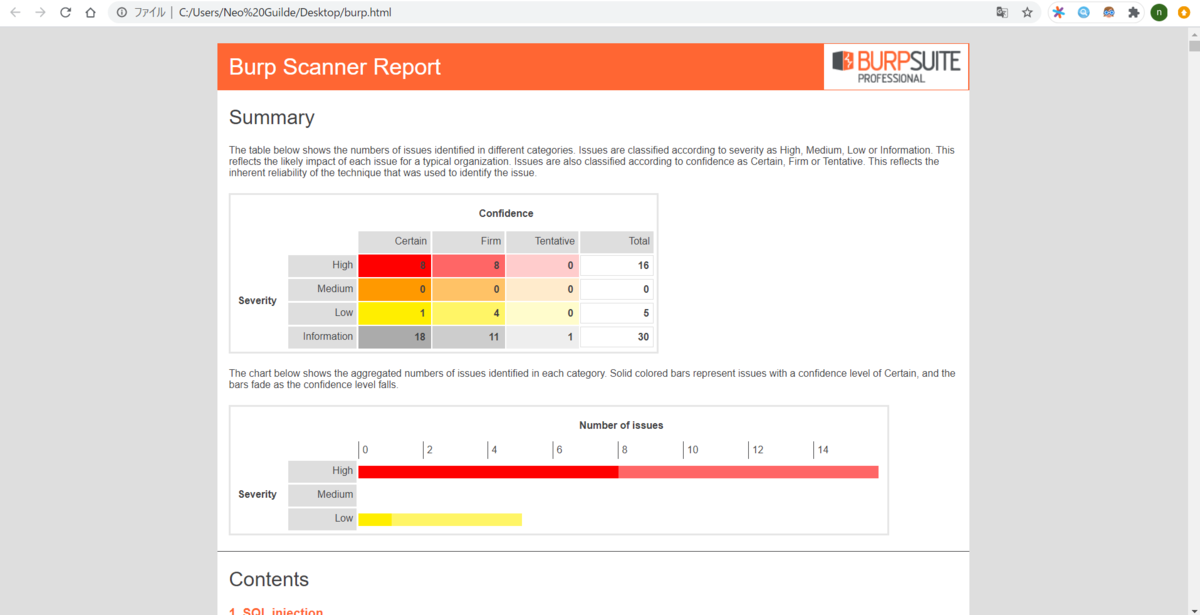Click the translate page icon

point(1002,13)
